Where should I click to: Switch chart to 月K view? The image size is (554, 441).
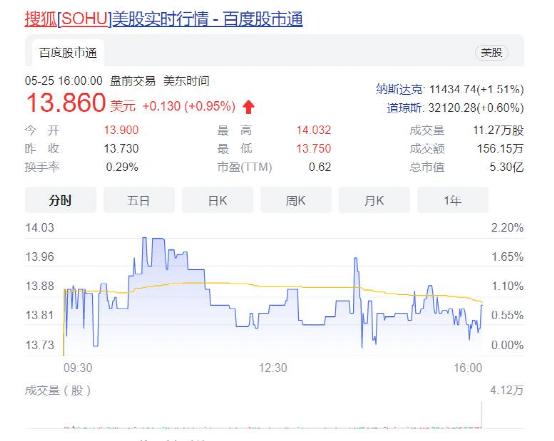pyautogui.click(x=374, y=200)
